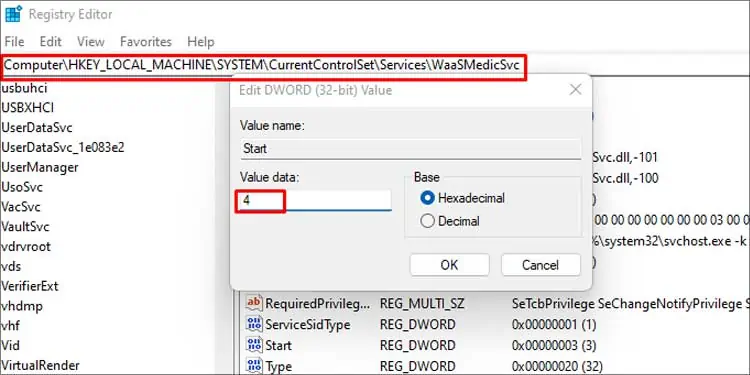Select the VerifierExt key

[30, 286]
